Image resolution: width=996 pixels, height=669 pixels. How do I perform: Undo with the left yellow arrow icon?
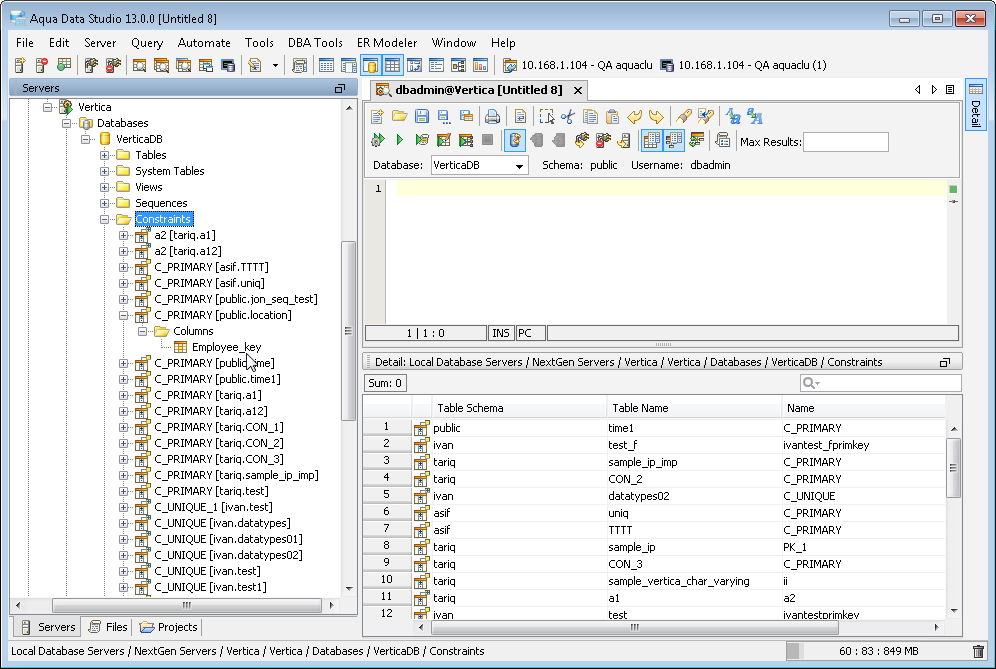[x=635, y=116]
